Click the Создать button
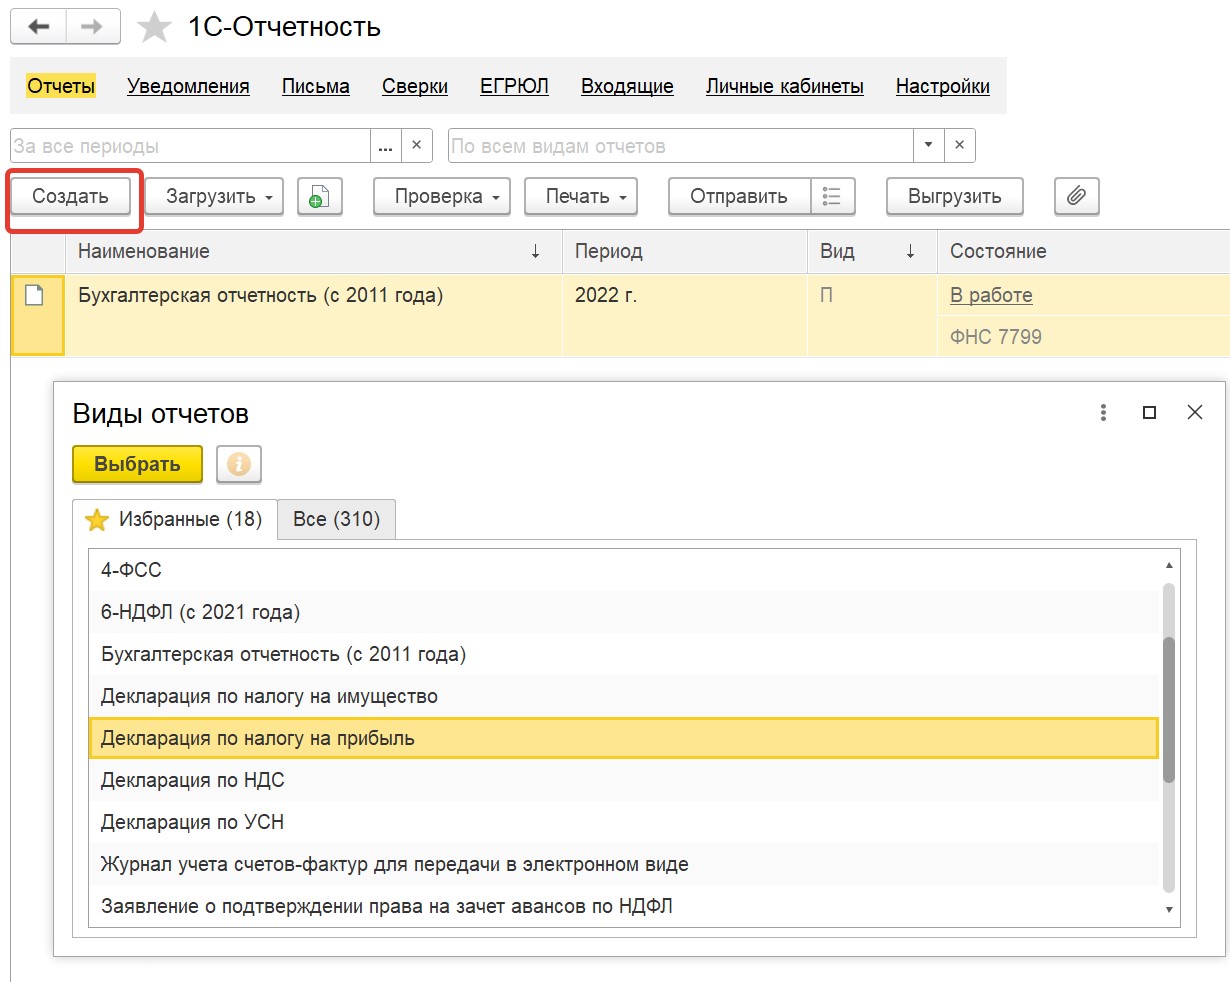This screenshot has width=1230, height=982. pos(70,197)
